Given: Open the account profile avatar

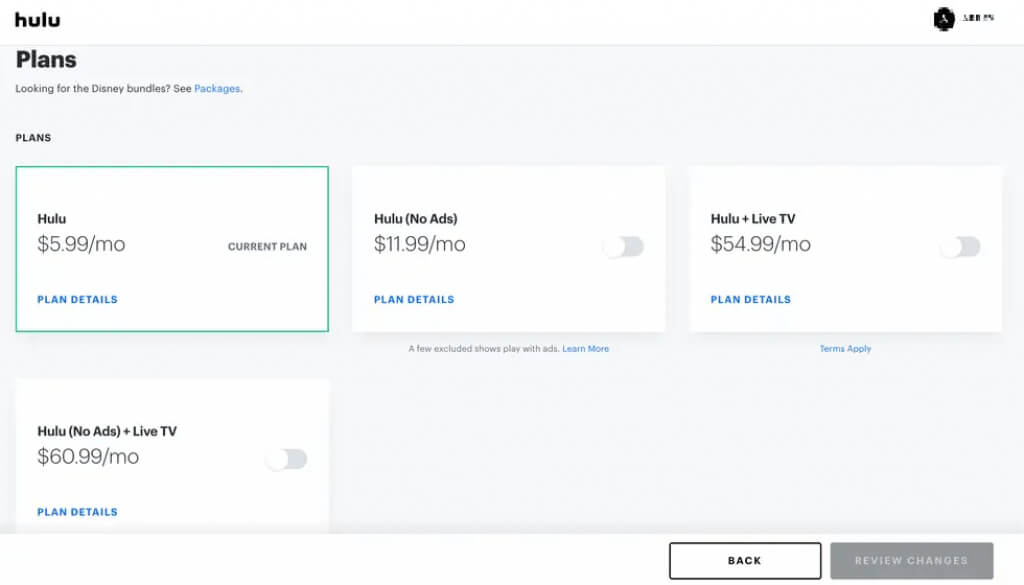Looking at the screenshot, I should coord(943,18).
